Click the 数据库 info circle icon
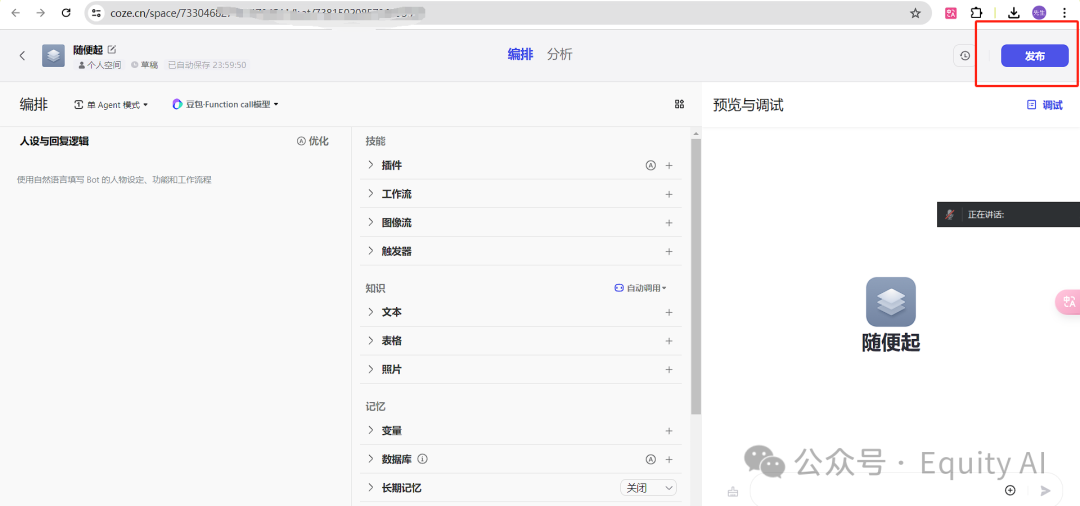1080x506 pixels. coord(422,460)
